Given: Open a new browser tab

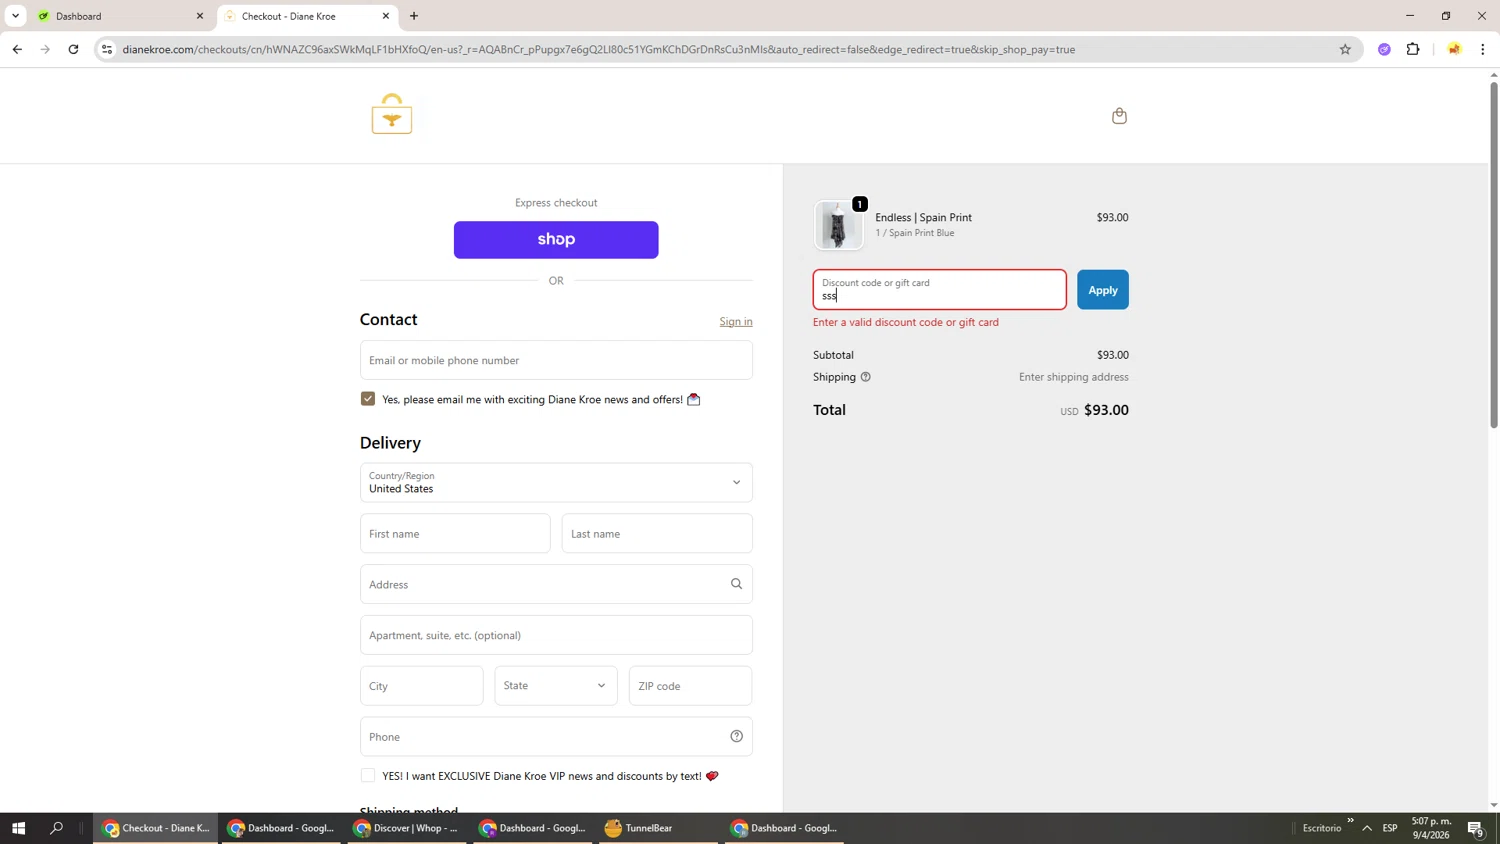Looking at the screenshot, I should coord(414,16).
